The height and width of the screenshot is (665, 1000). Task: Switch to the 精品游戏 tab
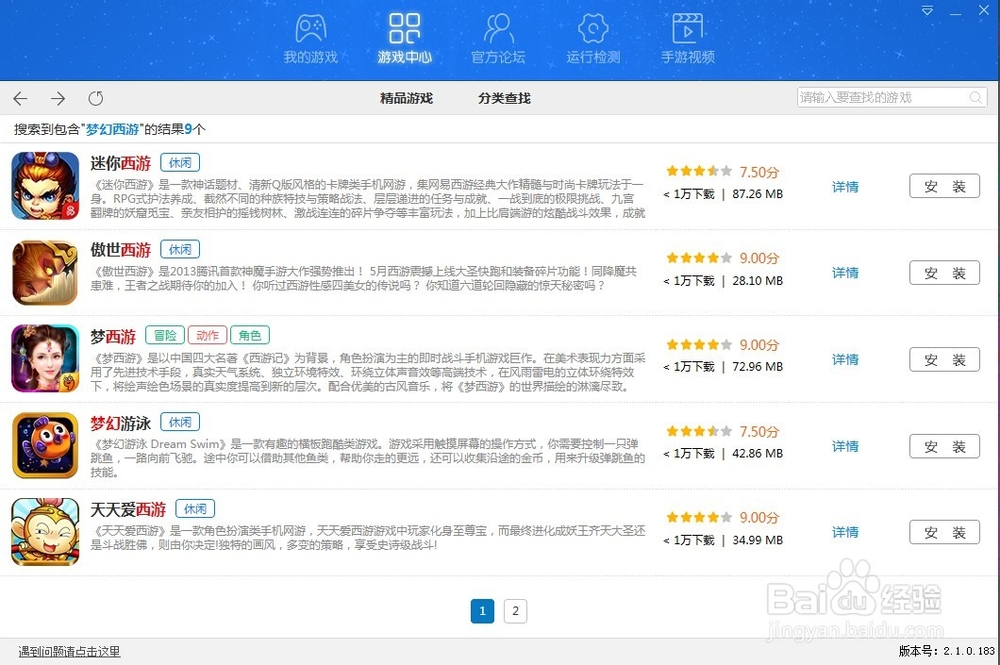coord(405,99)
